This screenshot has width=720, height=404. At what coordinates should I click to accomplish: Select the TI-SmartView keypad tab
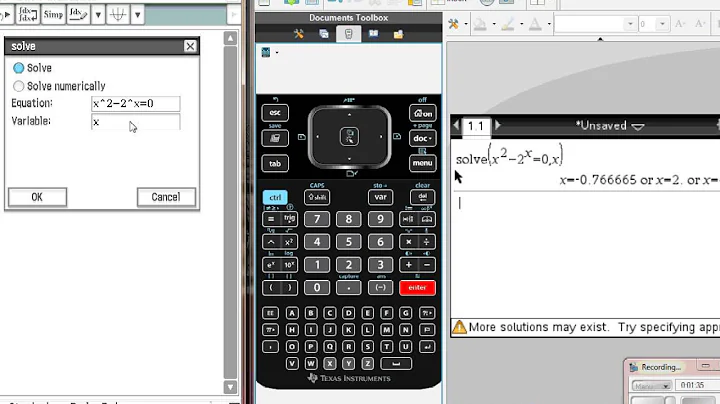pos(349,34)
